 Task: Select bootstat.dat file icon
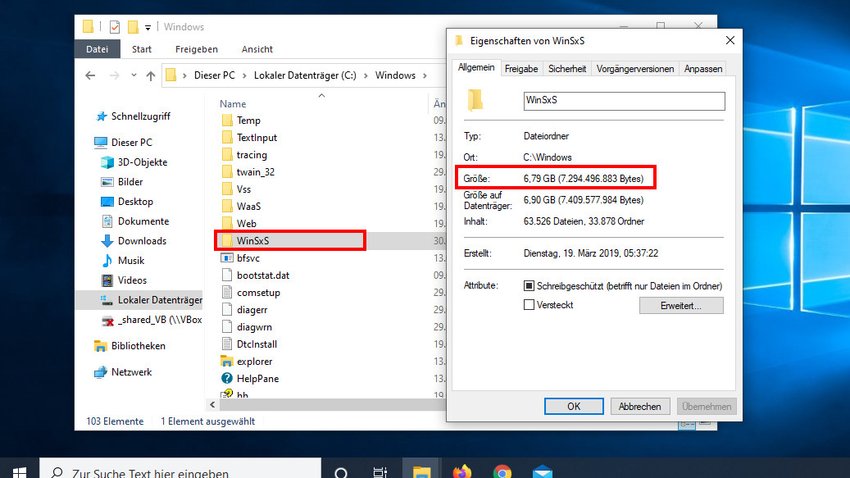pyautogui.click(x=227, y=275)
